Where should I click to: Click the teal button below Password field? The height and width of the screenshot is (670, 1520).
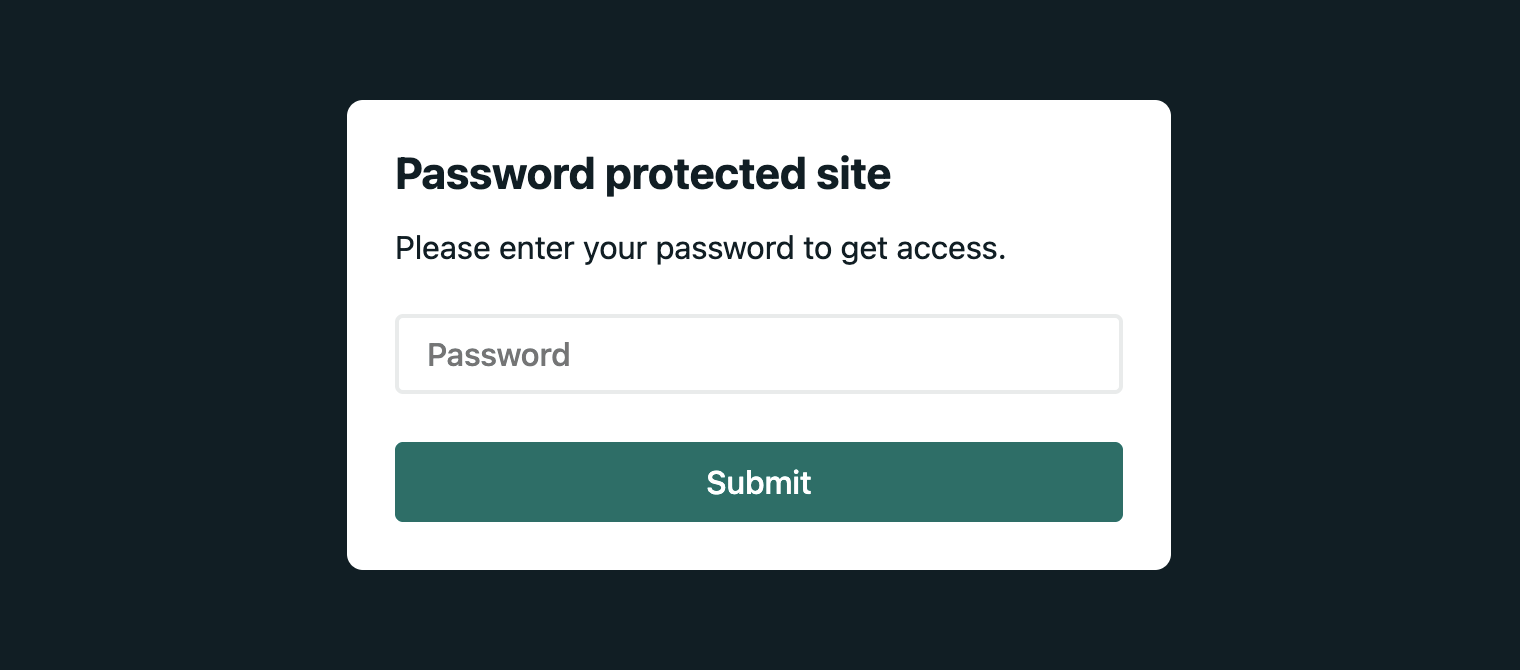(758, 482)
